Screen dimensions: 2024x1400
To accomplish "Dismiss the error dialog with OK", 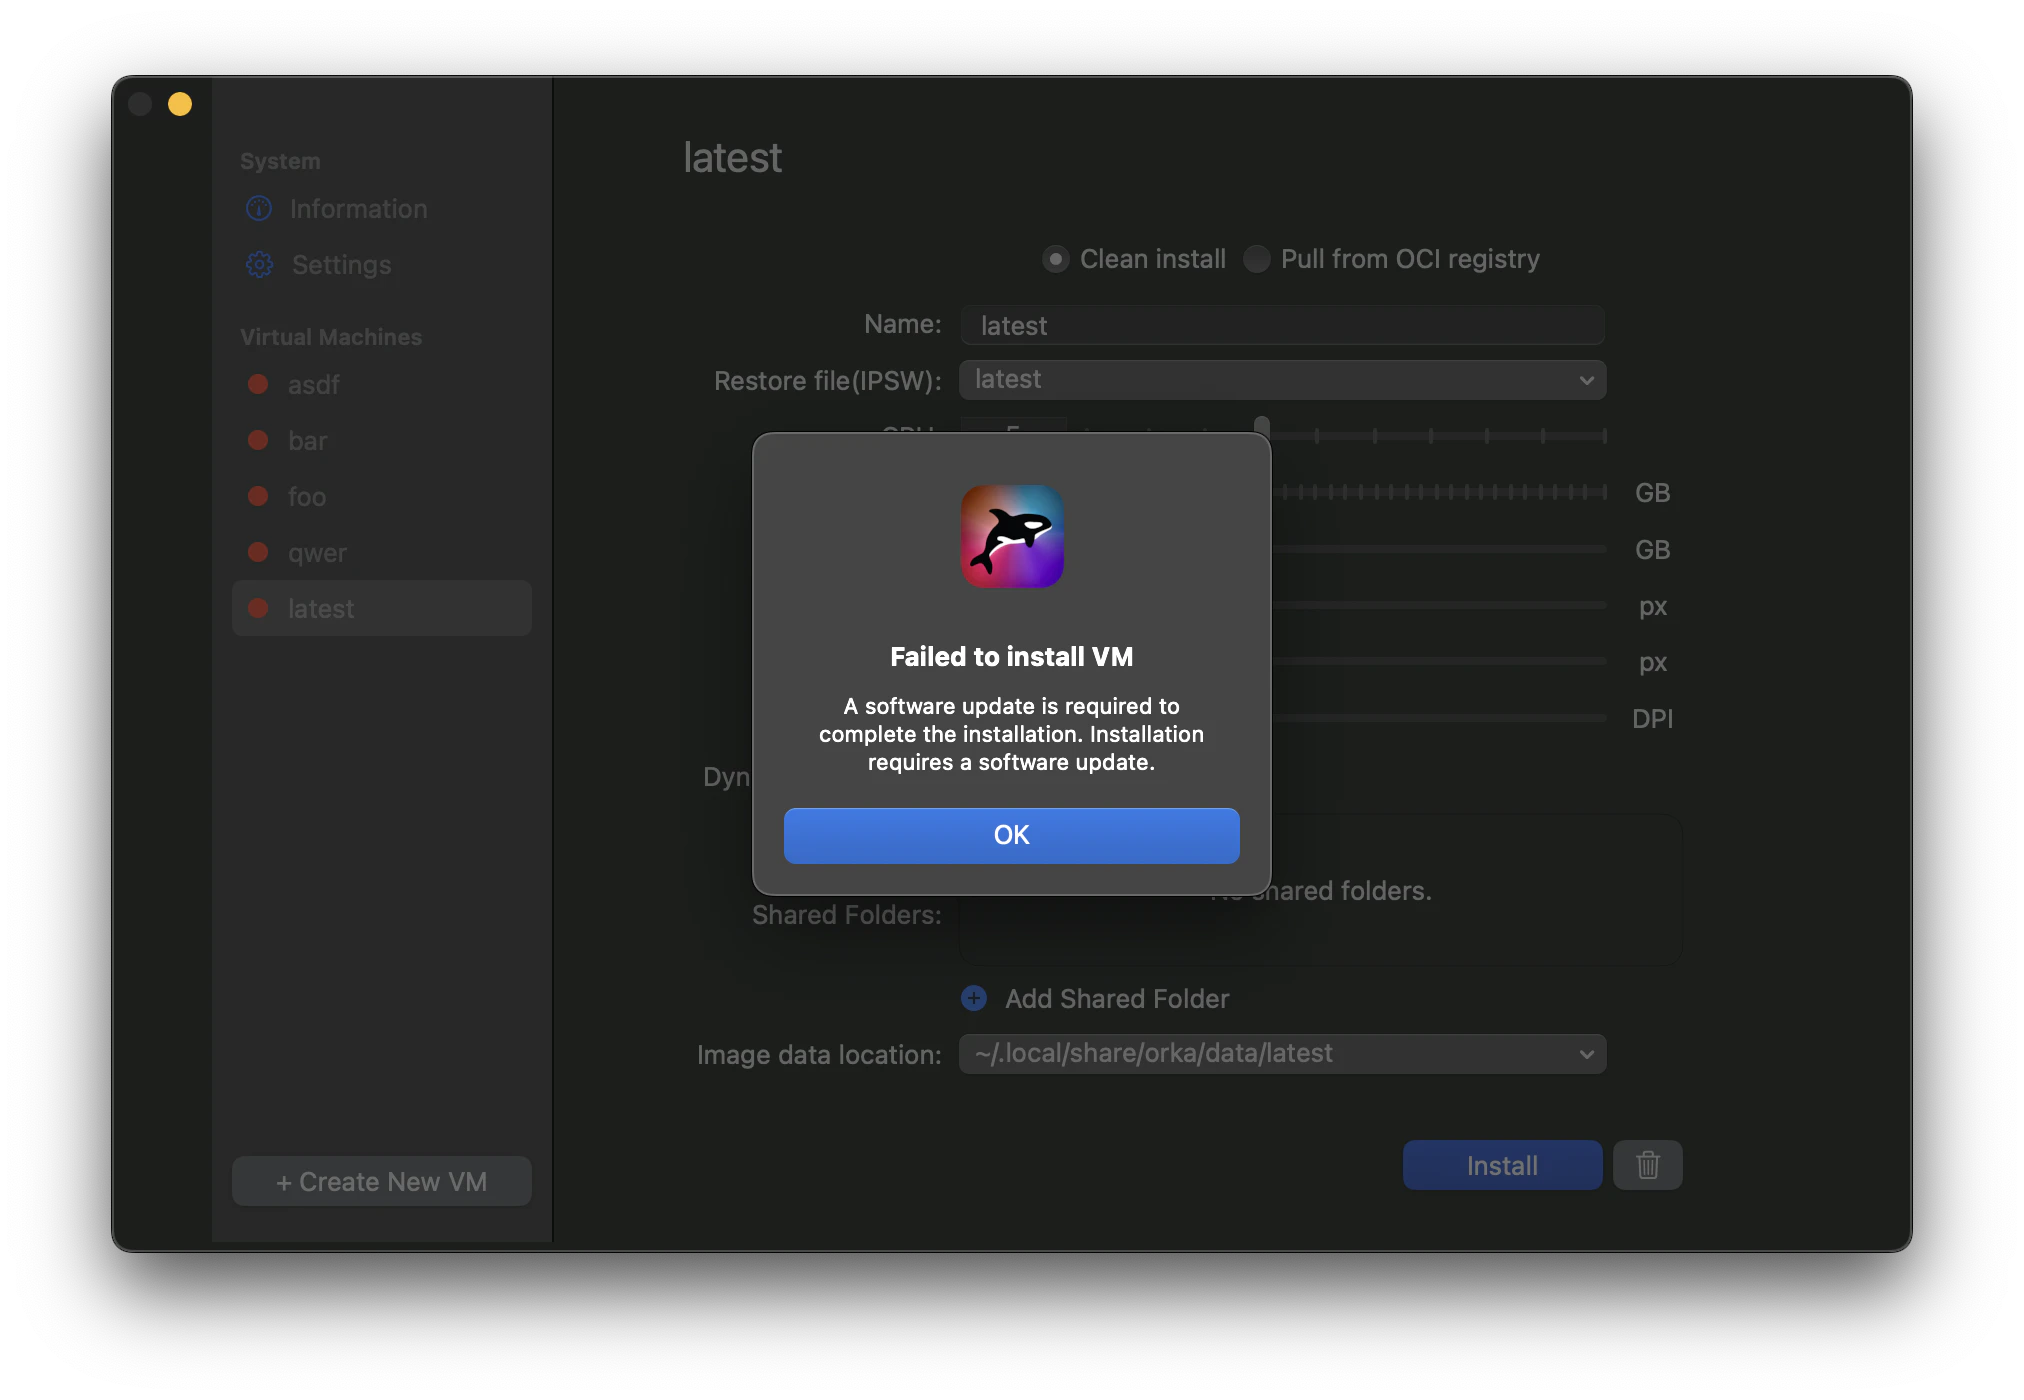I will (1011, 835).
